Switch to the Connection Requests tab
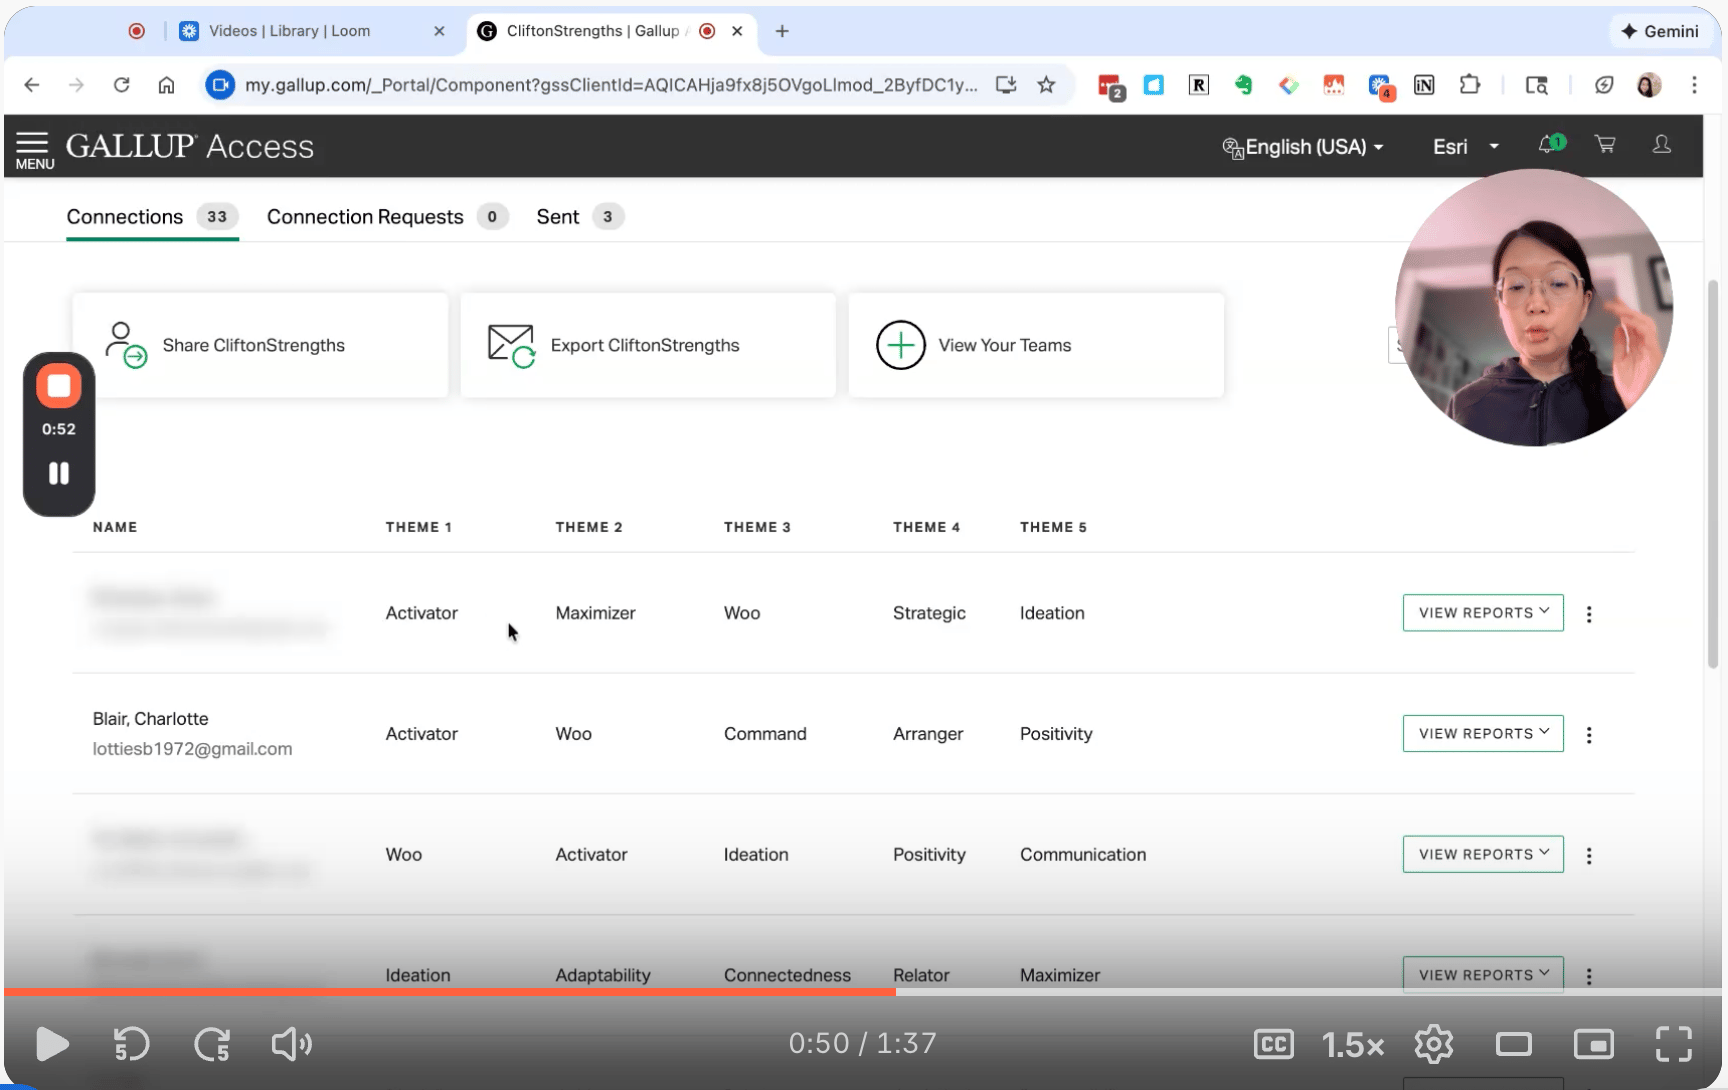 pos(365,217)
